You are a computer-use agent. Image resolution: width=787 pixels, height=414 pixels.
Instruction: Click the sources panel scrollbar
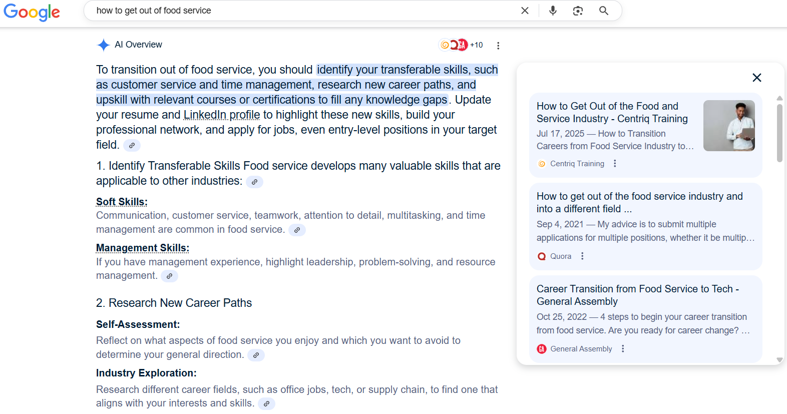(x=780, y=130)
